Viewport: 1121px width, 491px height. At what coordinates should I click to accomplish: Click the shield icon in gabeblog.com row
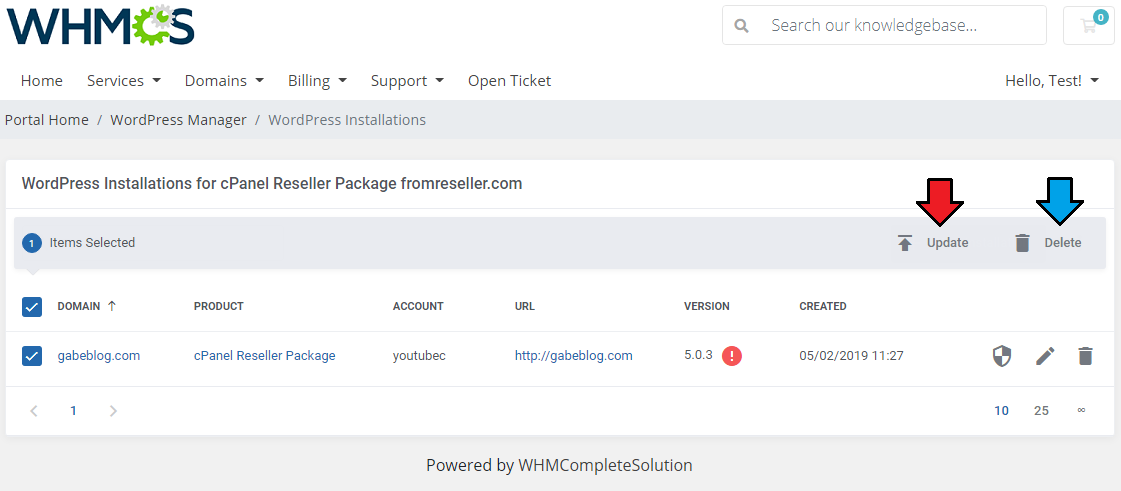[1002, 356]
